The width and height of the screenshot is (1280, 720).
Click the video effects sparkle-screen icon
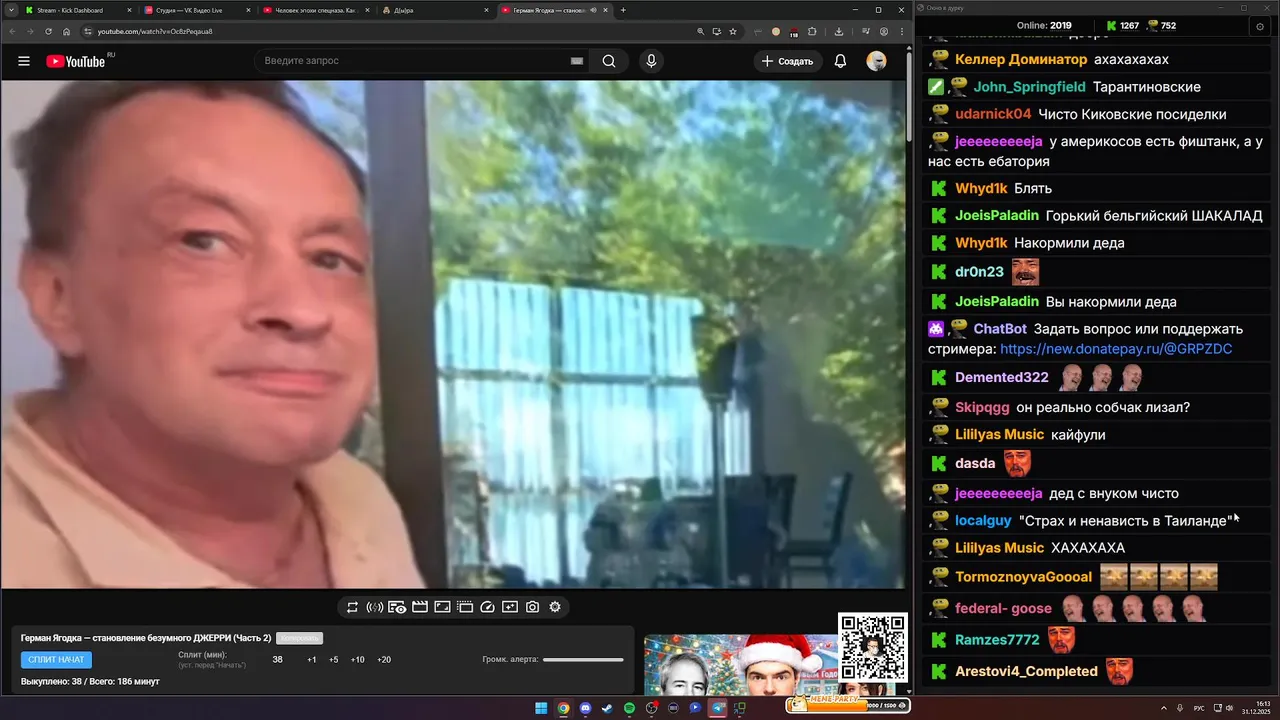click(x=510, y=607)
